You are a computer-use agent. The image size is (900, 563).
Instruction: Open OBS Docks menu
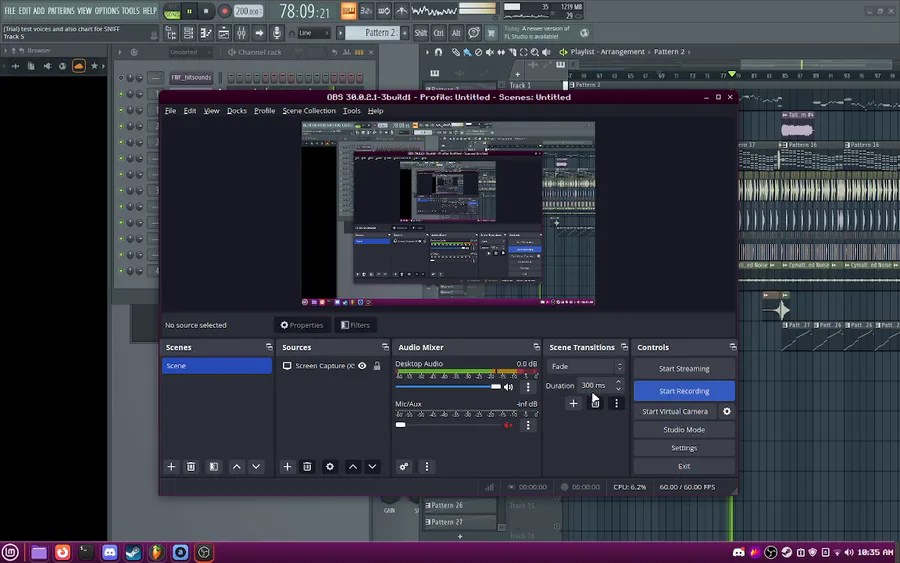[236, 111]
